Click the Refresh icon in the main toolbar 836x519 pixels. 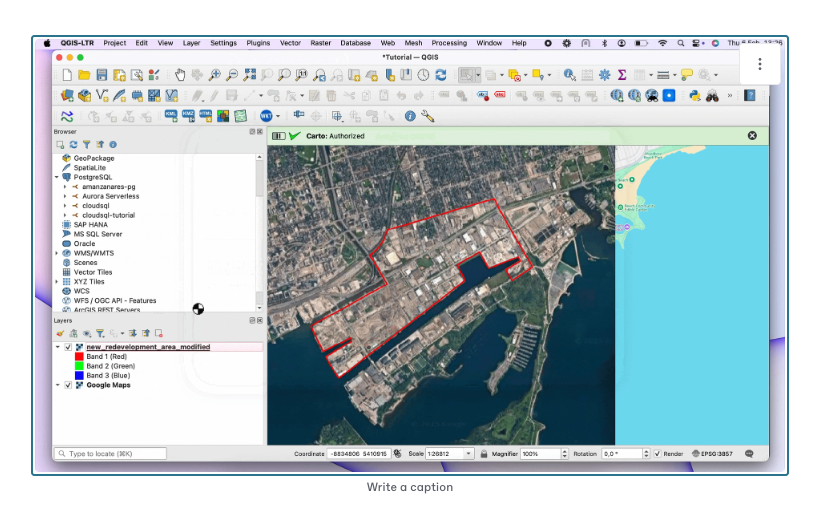click(x=441, y=75)
